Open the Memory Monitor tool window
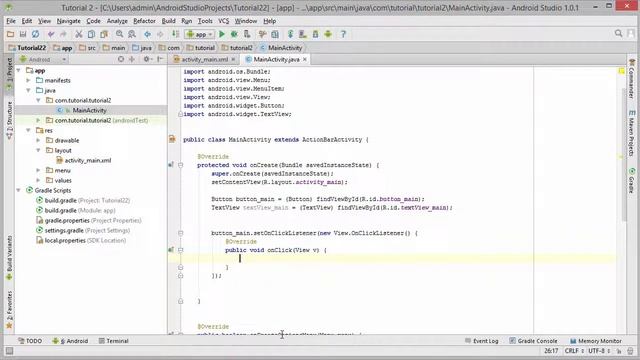This screenshot has height=360, width=640. 596,341
